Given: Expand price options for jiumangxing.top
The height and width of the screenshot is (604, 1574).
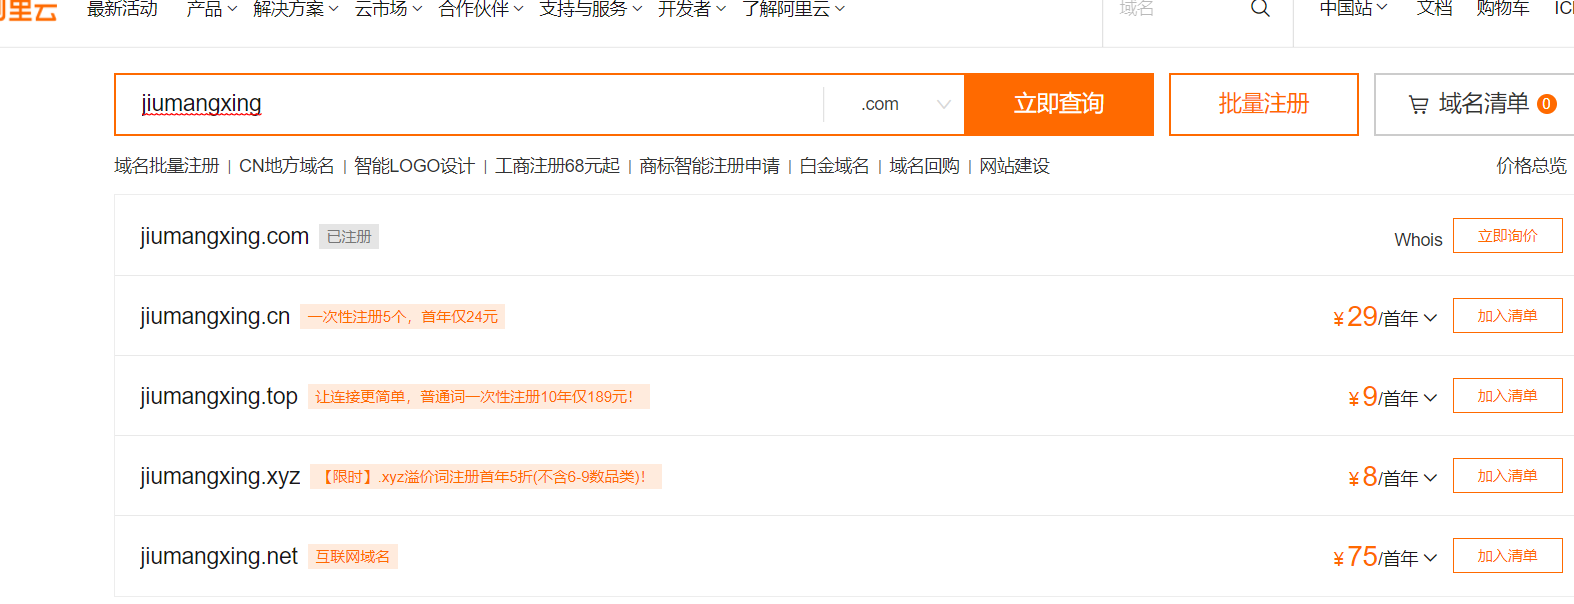Looking at the screenshot, I should (1431, 398).
